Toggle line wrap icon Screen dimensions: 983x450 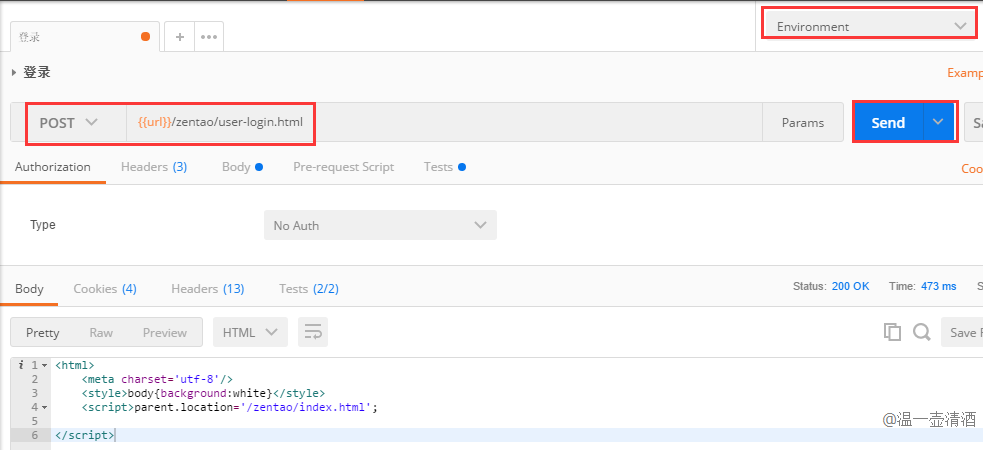[x=313, y=332]
